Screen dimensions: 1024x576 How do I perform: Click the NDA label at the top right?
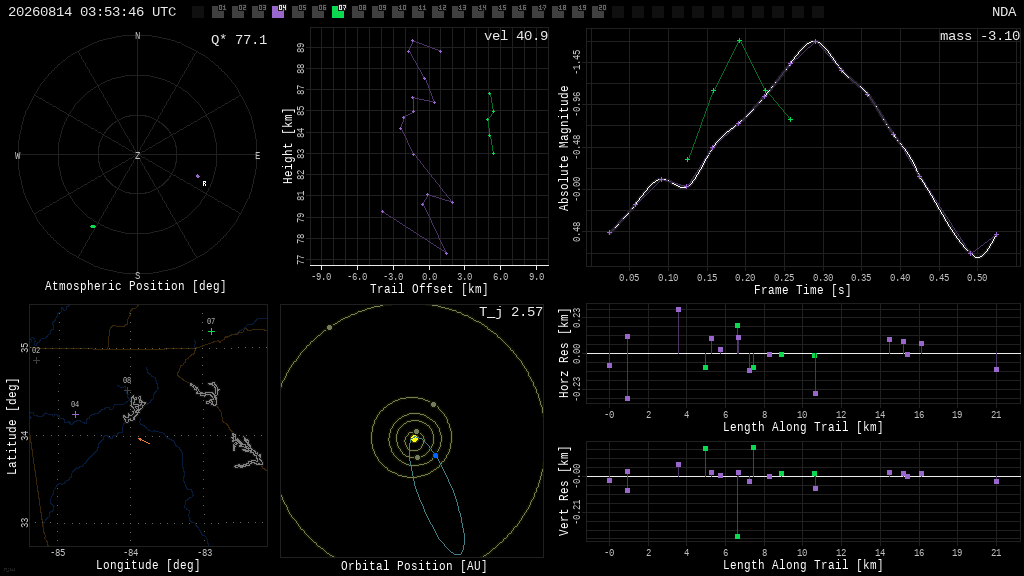tap(1004, 12)
